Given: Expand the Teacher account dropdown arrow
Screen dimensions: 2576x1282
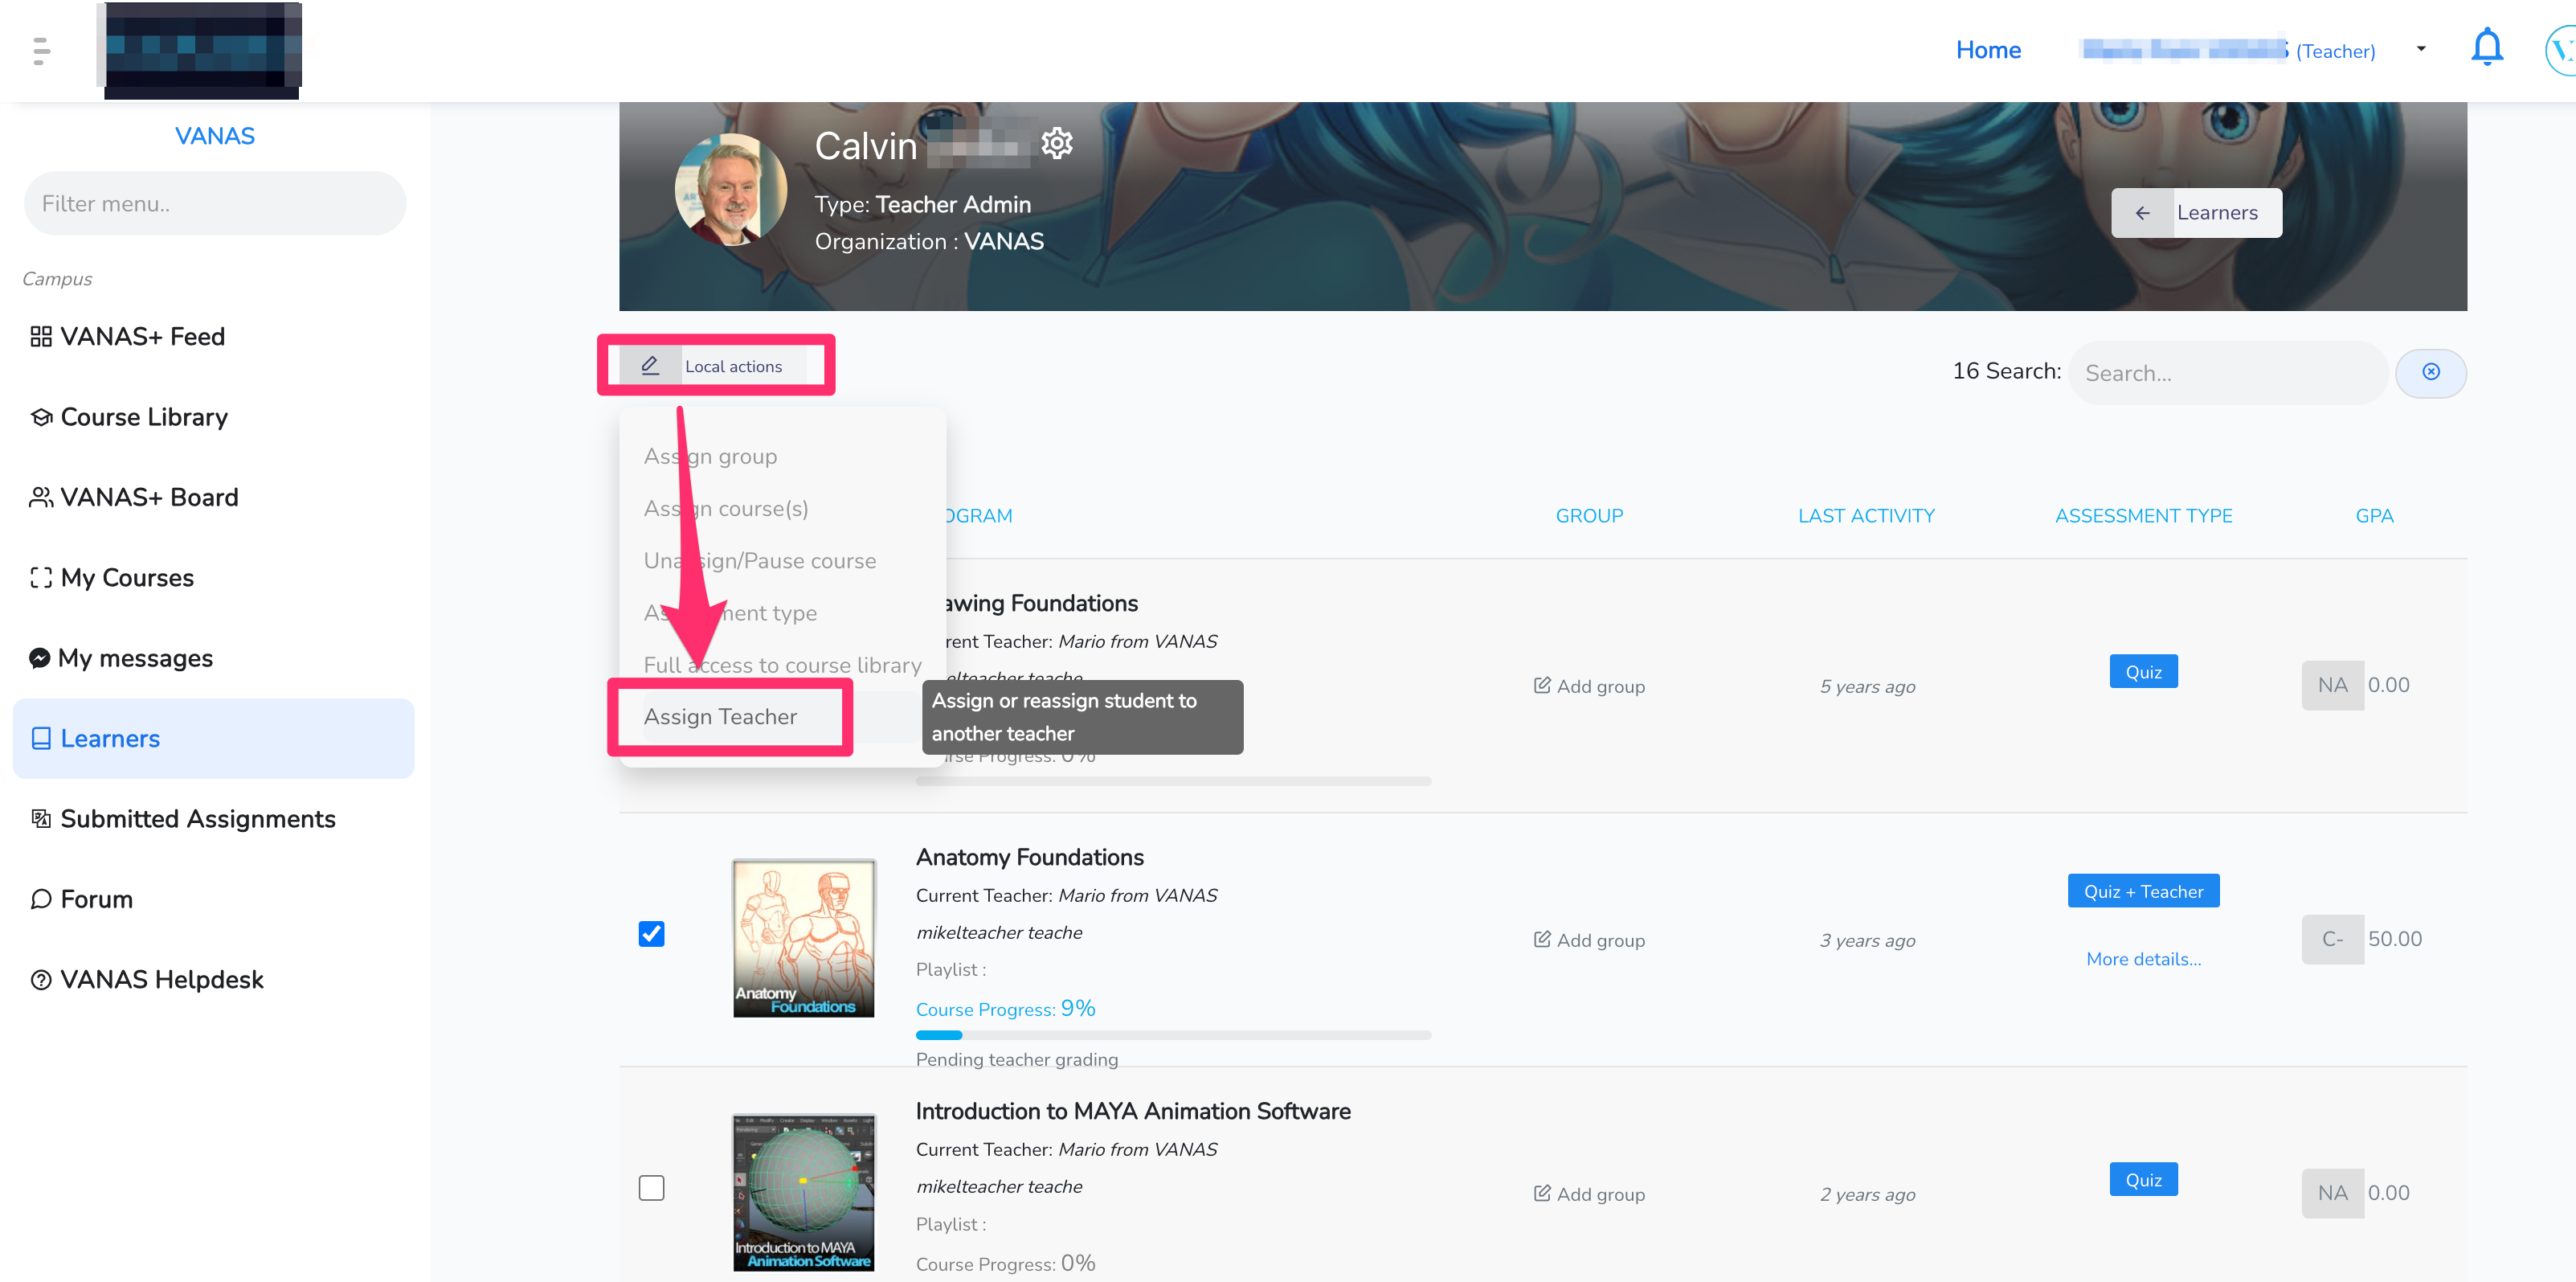Looking at the screenshot, I should [2420, 49].
